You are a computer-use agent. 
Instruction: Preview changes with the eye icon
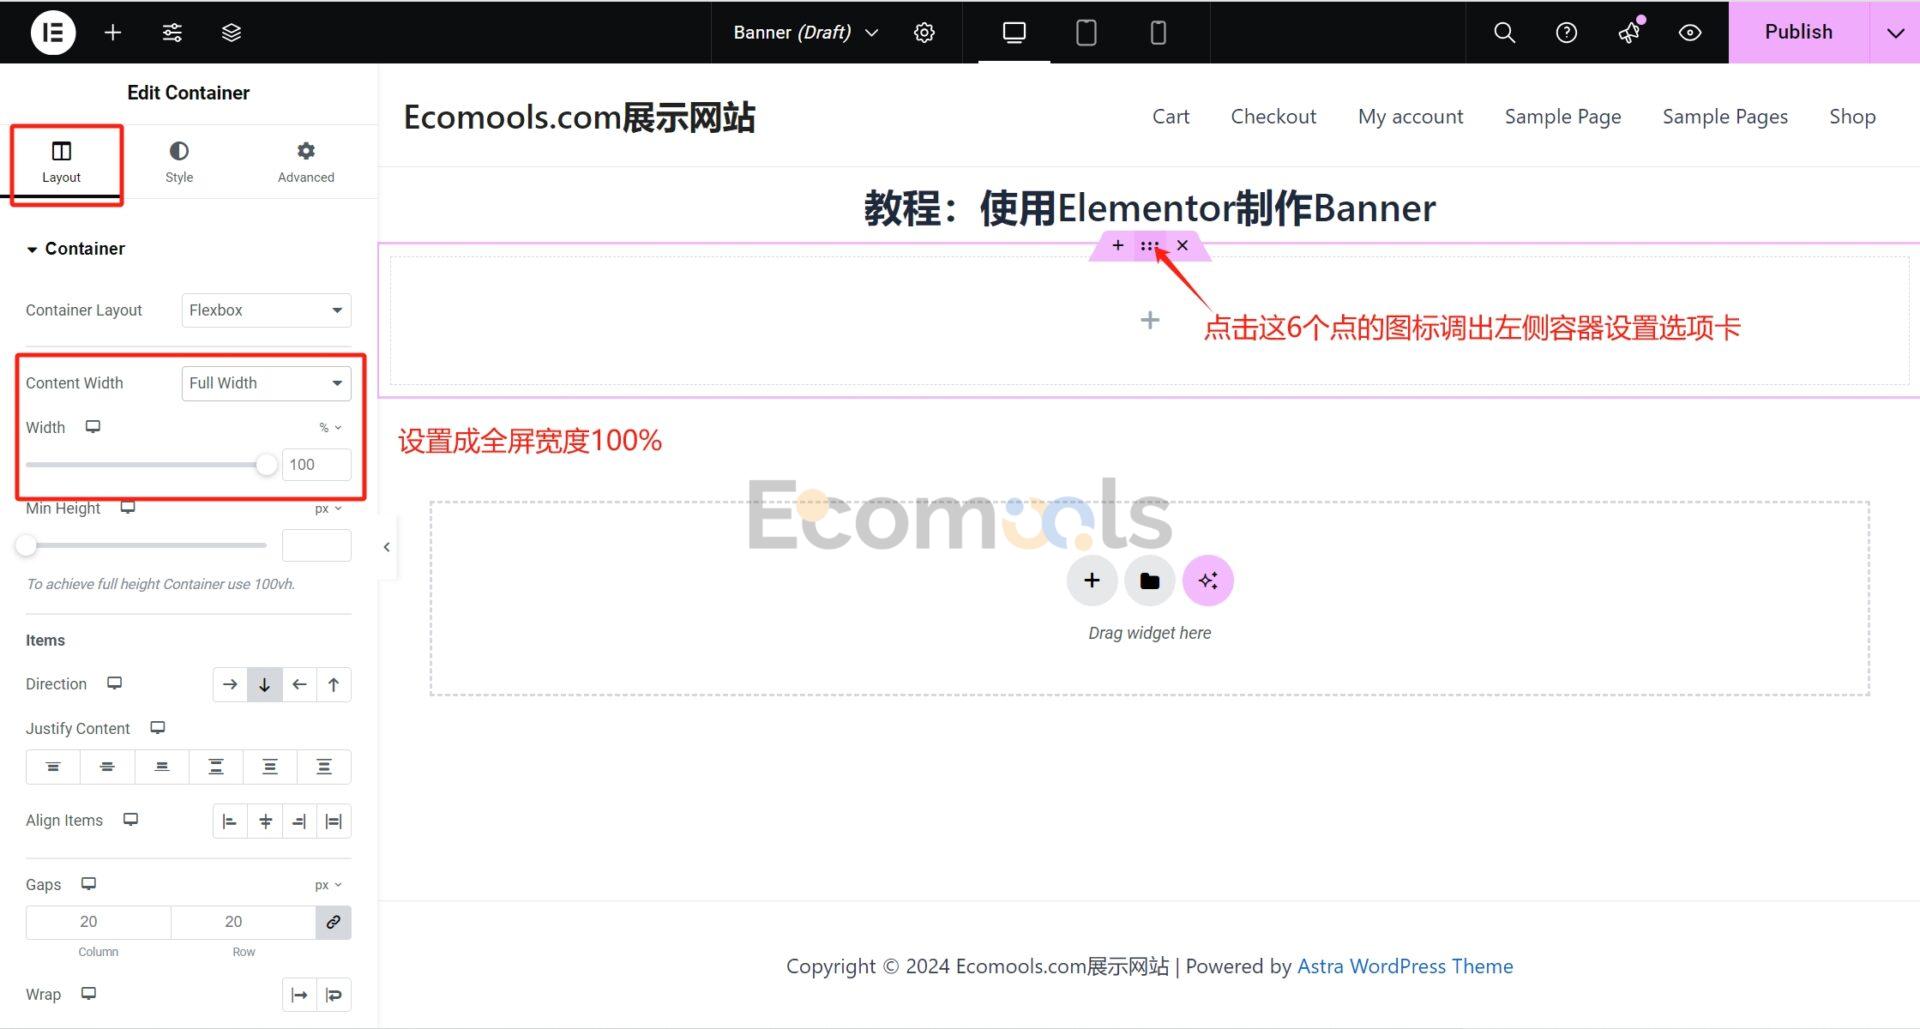1690,32
